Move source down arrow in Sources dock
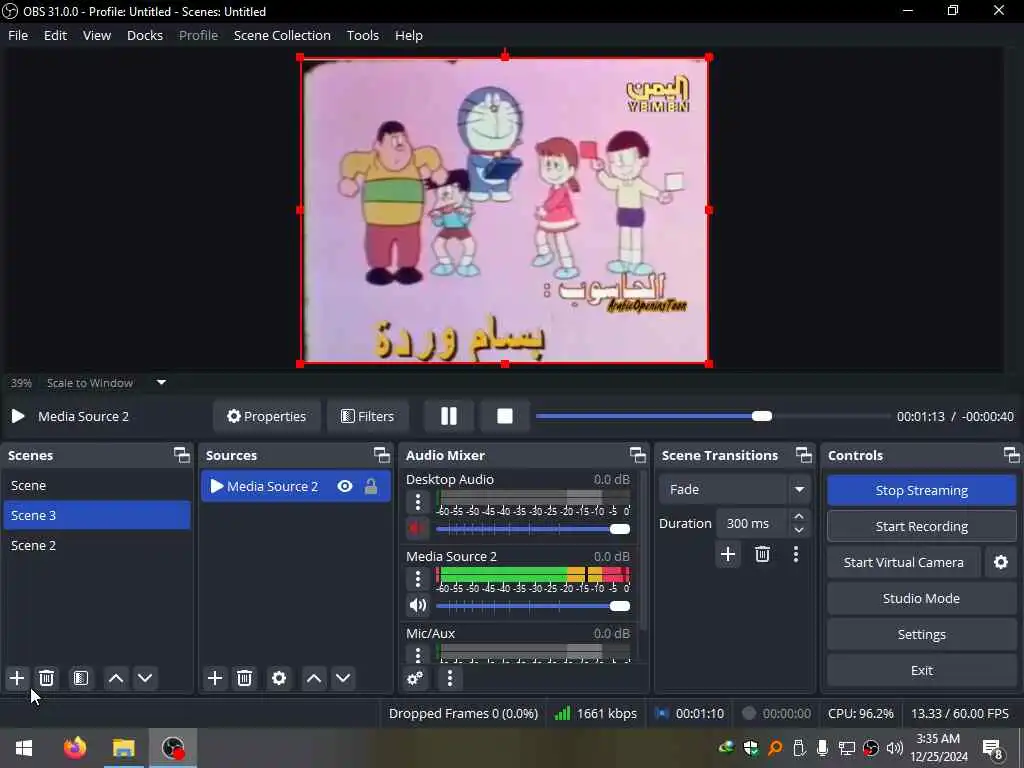The height and width of the screenshot is (768, 1024). coord(343,678)
